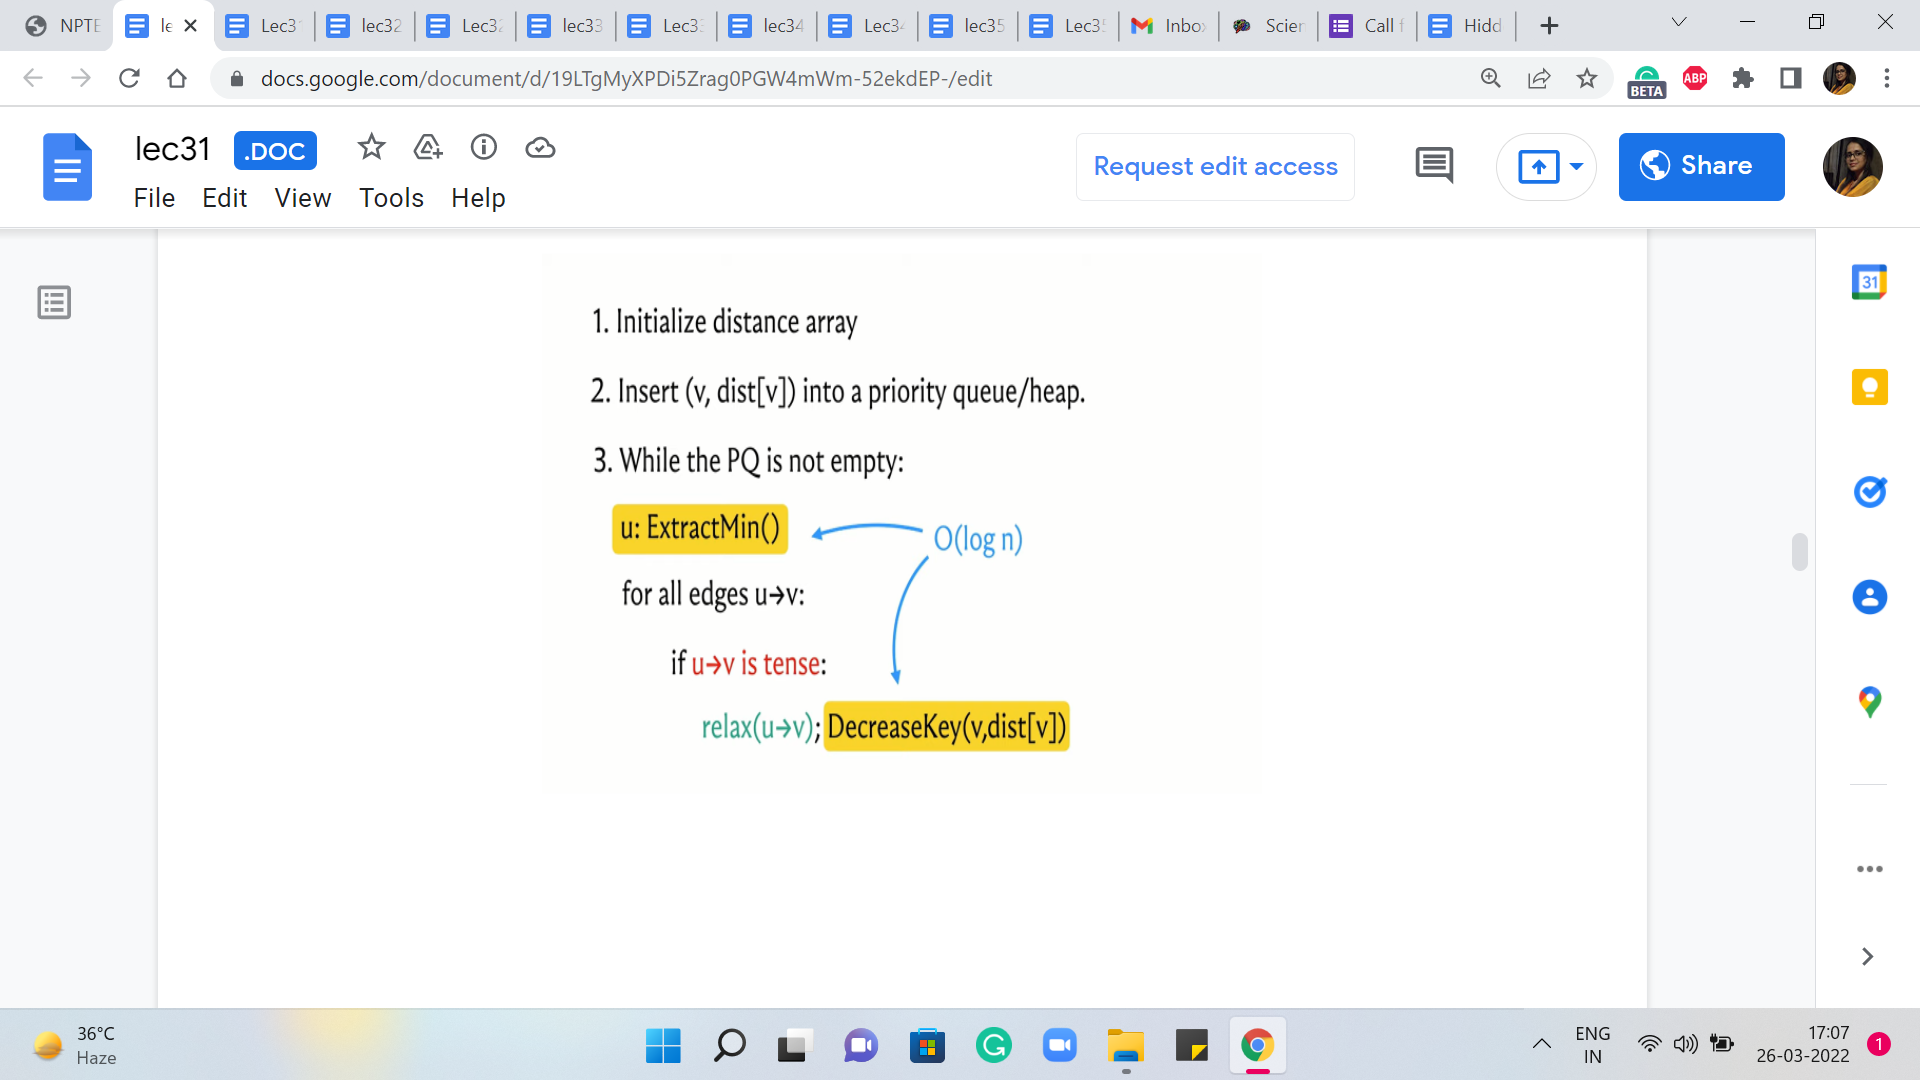Show the document outline panel
Image resolution: width=1920 pixels, height=1080 pixels.
coord(54,302)
